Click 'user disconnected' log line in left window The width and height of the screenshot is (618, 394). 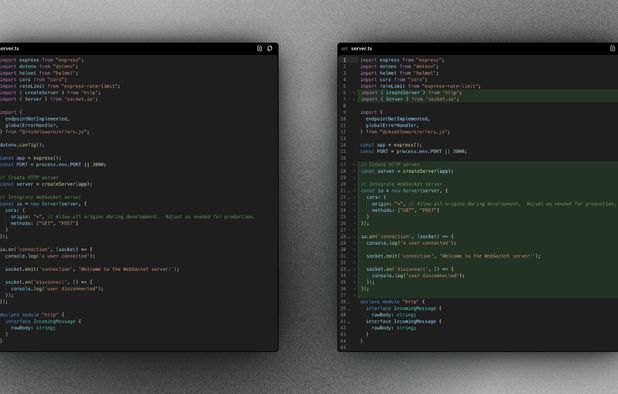[57, 289]
